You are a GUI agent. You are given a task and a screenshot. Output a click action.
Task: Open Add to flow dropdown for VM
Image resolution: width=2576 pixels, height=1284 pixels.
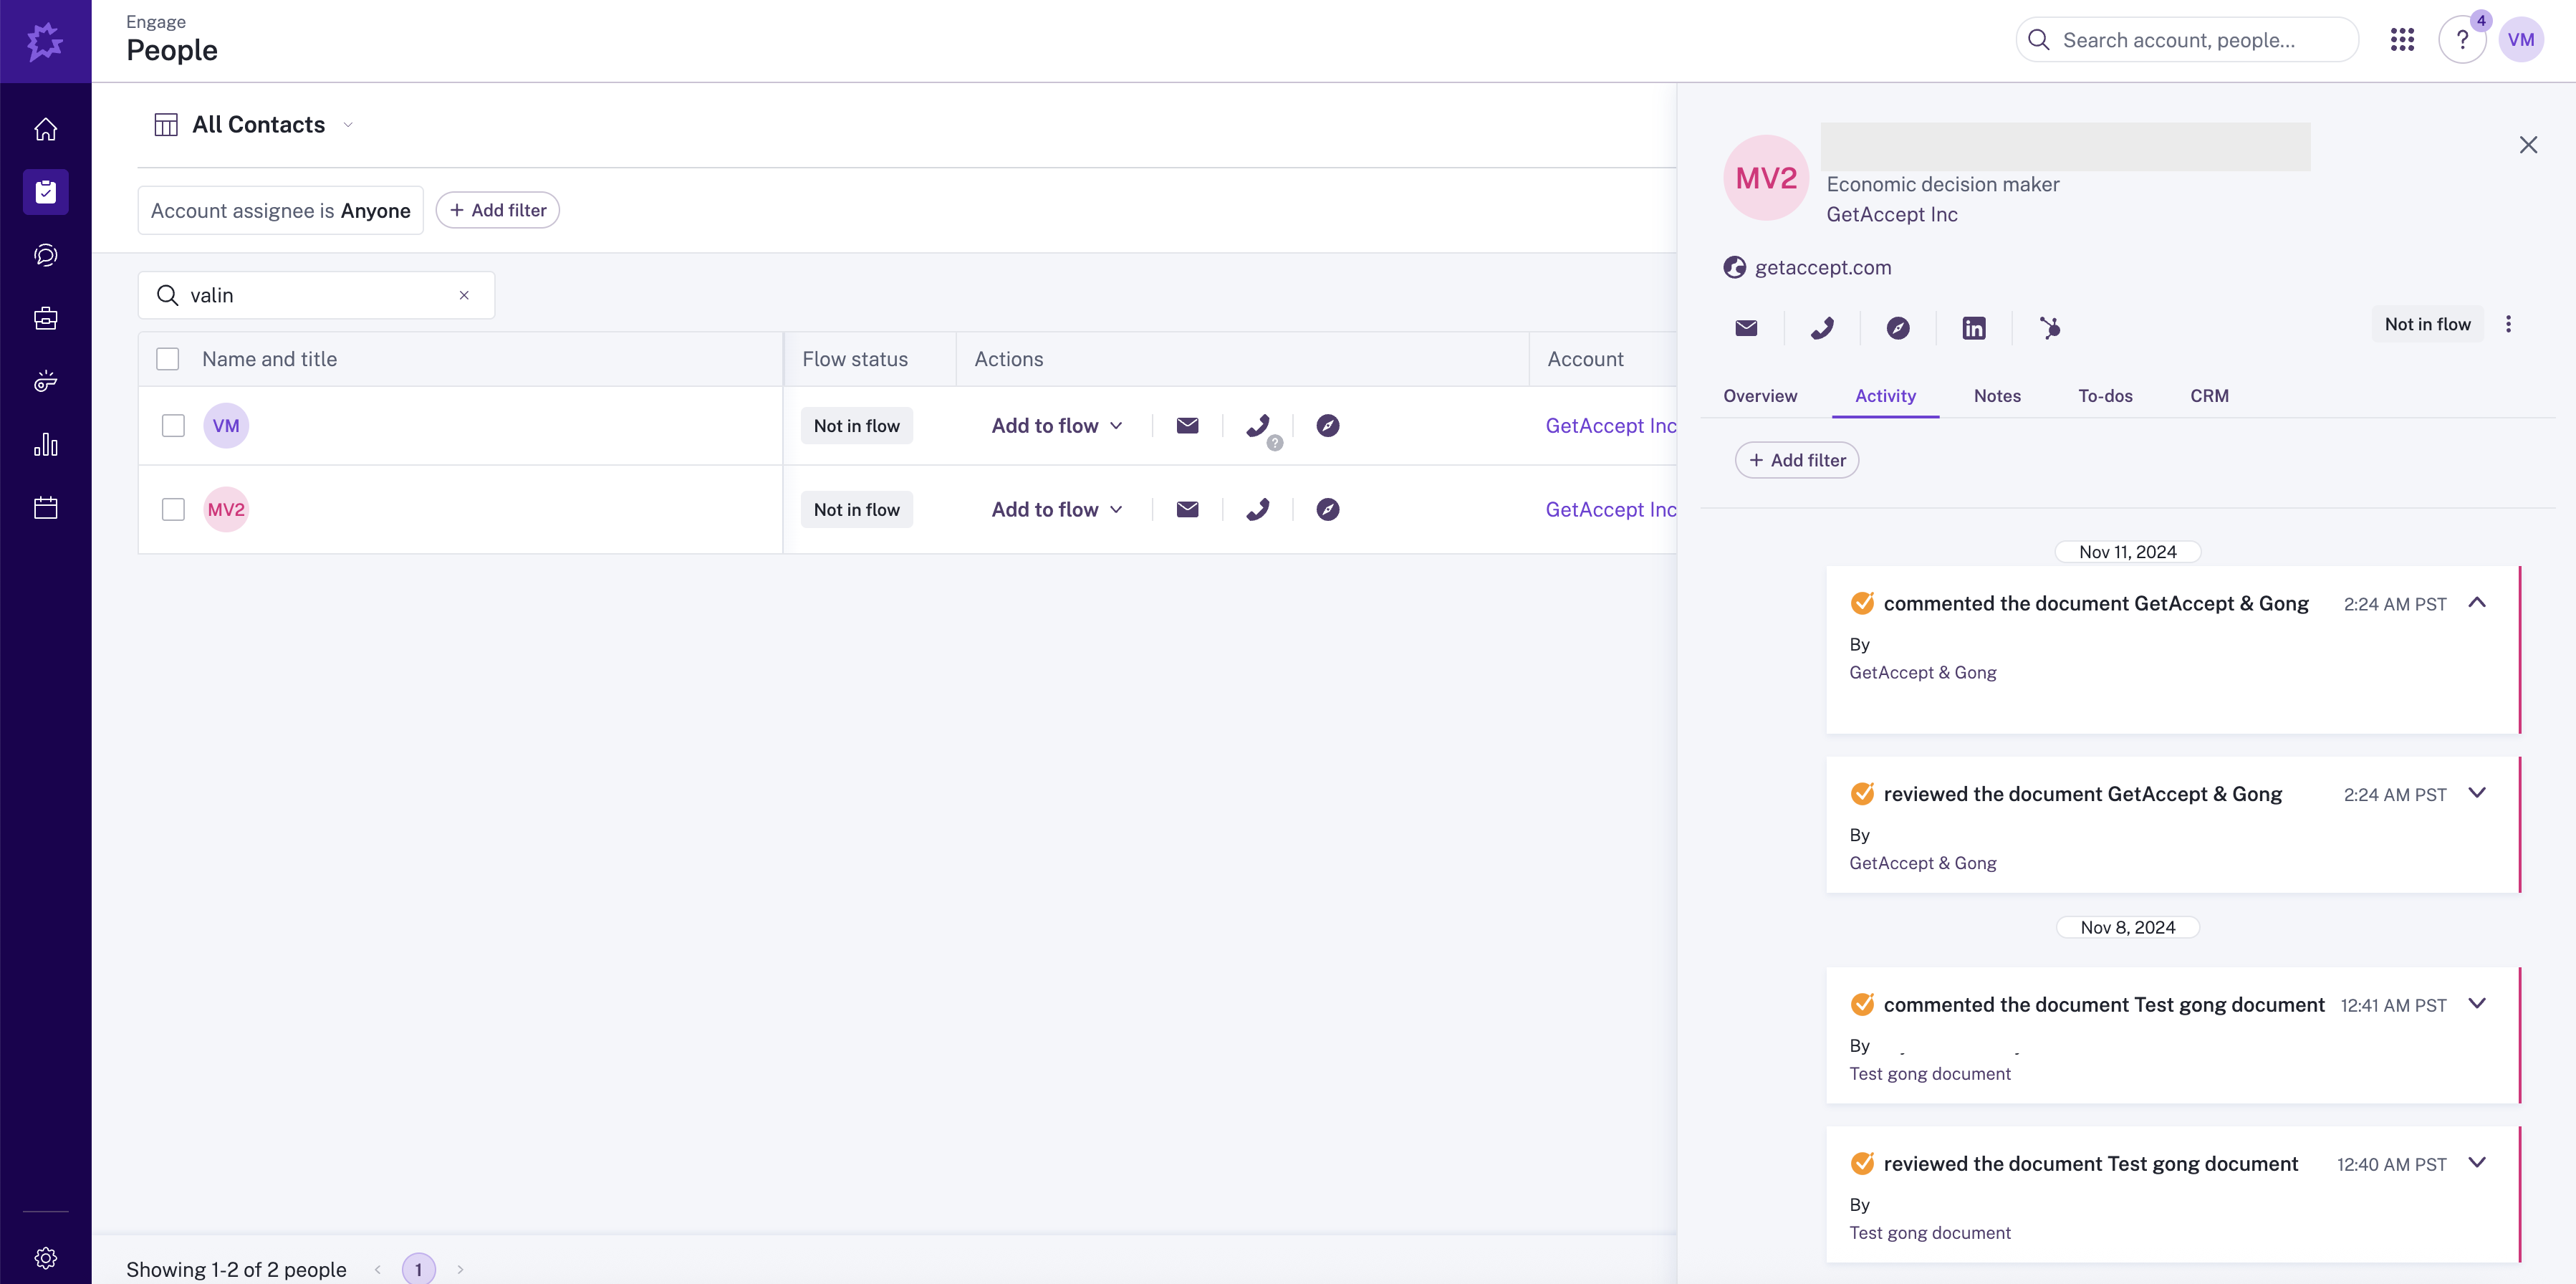click(1056, 426)
